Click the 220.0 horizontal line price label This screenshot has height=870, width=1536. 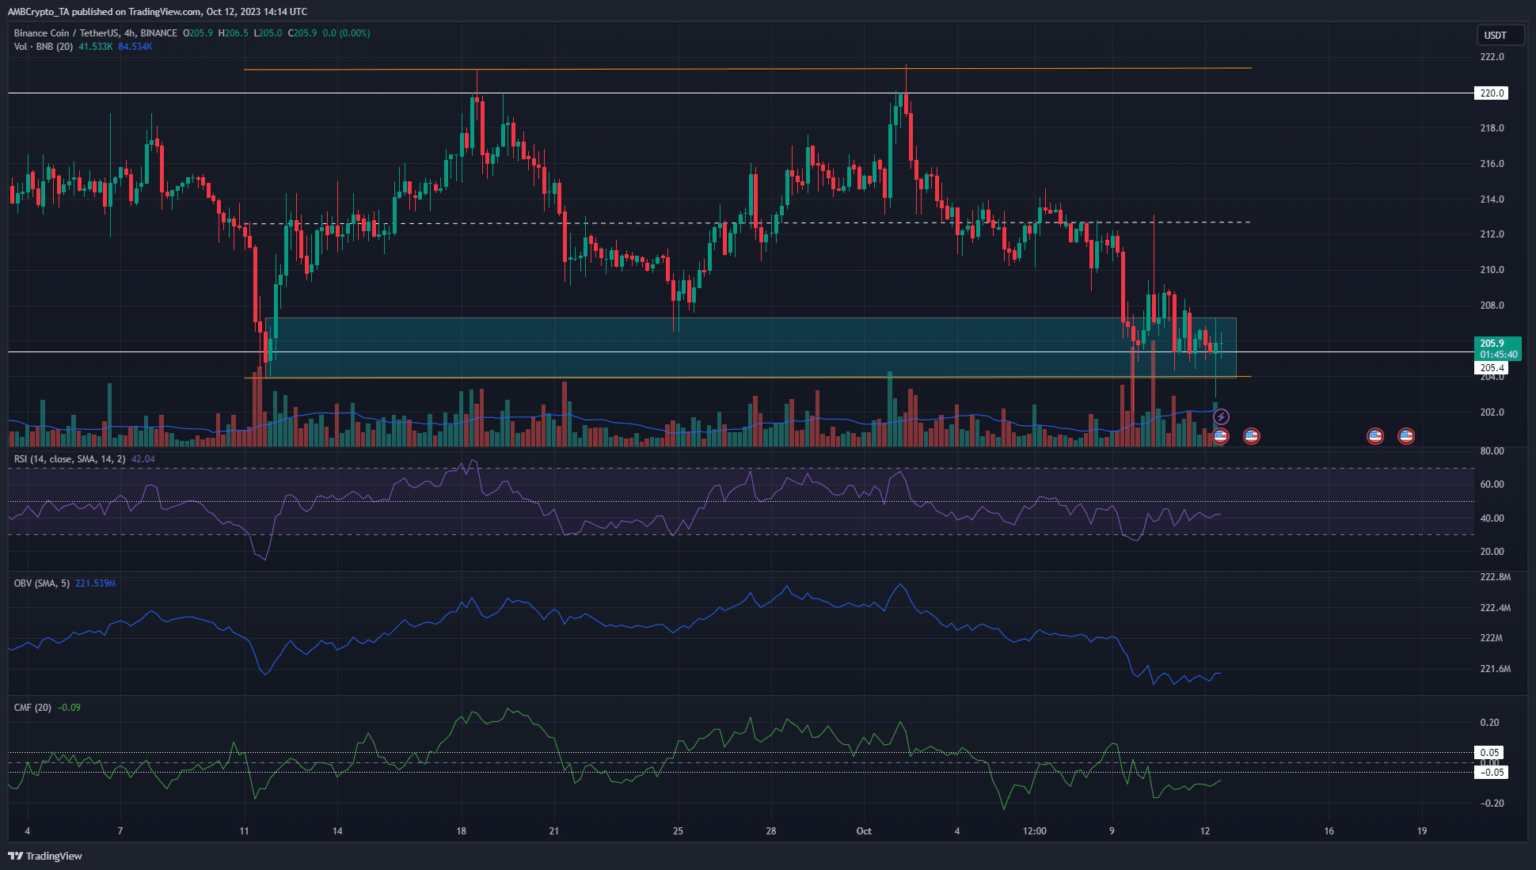click(1491, 93)
